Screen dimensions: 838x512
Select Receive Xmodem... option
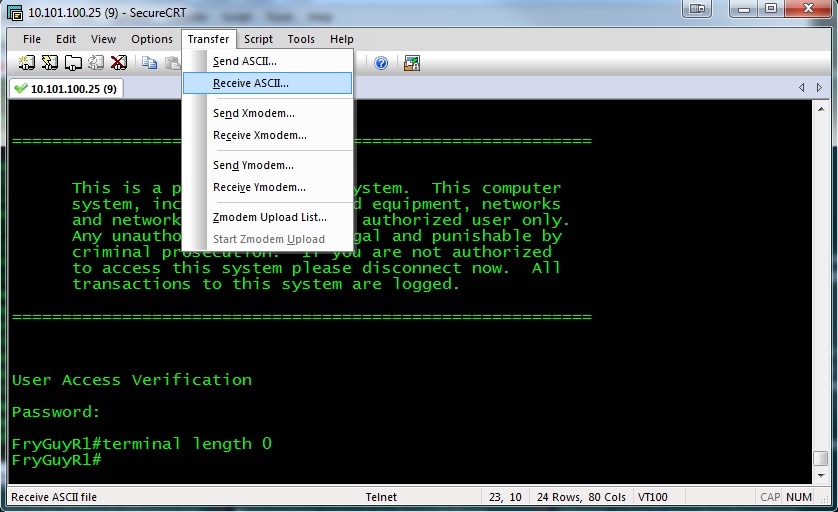click(x=267, y=135)
